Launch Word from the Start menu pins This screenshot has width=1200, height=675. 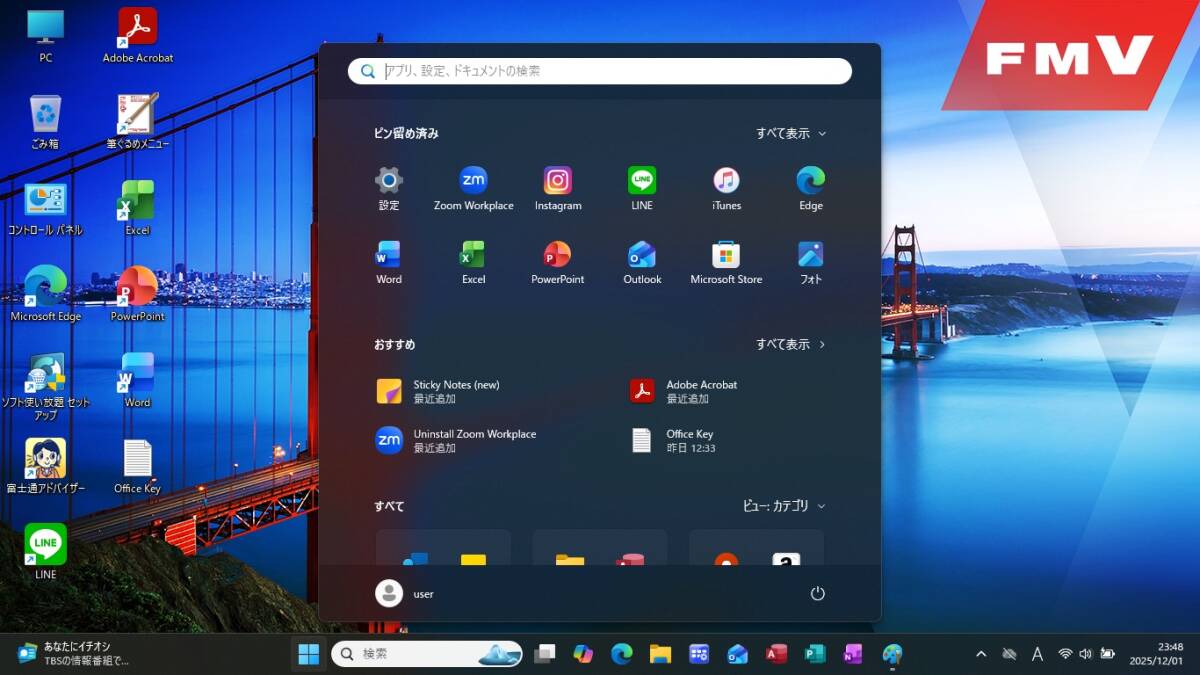click(389, 263)
